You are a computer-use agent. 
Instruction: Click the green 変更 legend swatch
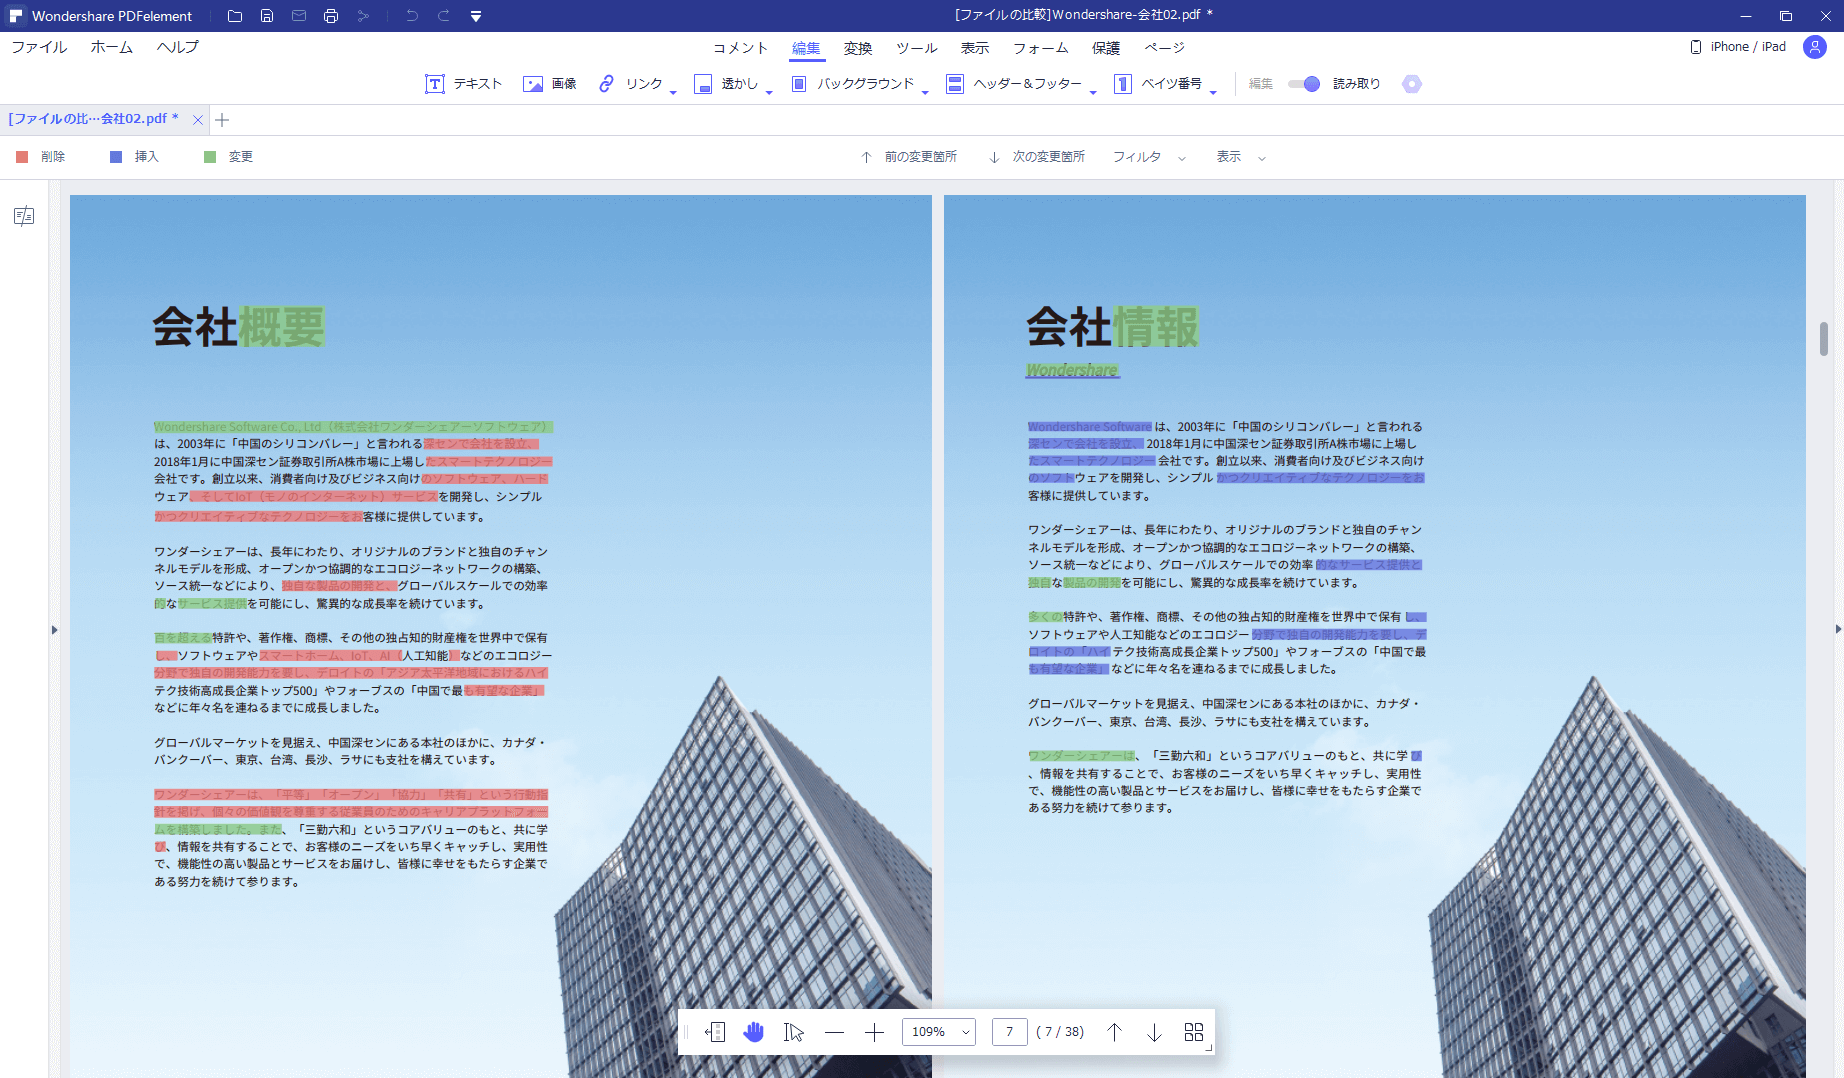210,157
